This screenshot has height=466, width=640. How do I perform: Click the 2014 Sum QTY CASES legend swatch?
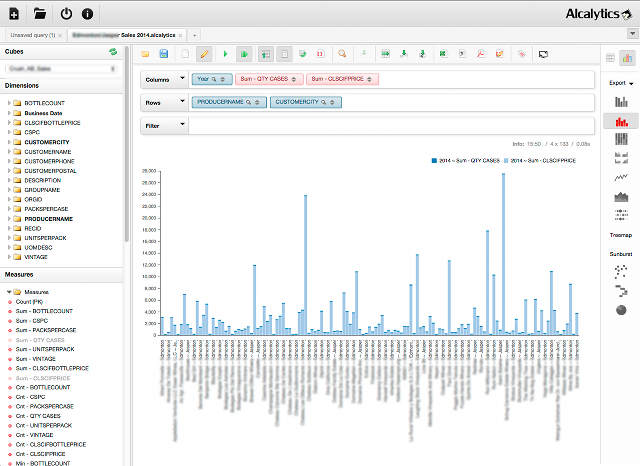433,160
